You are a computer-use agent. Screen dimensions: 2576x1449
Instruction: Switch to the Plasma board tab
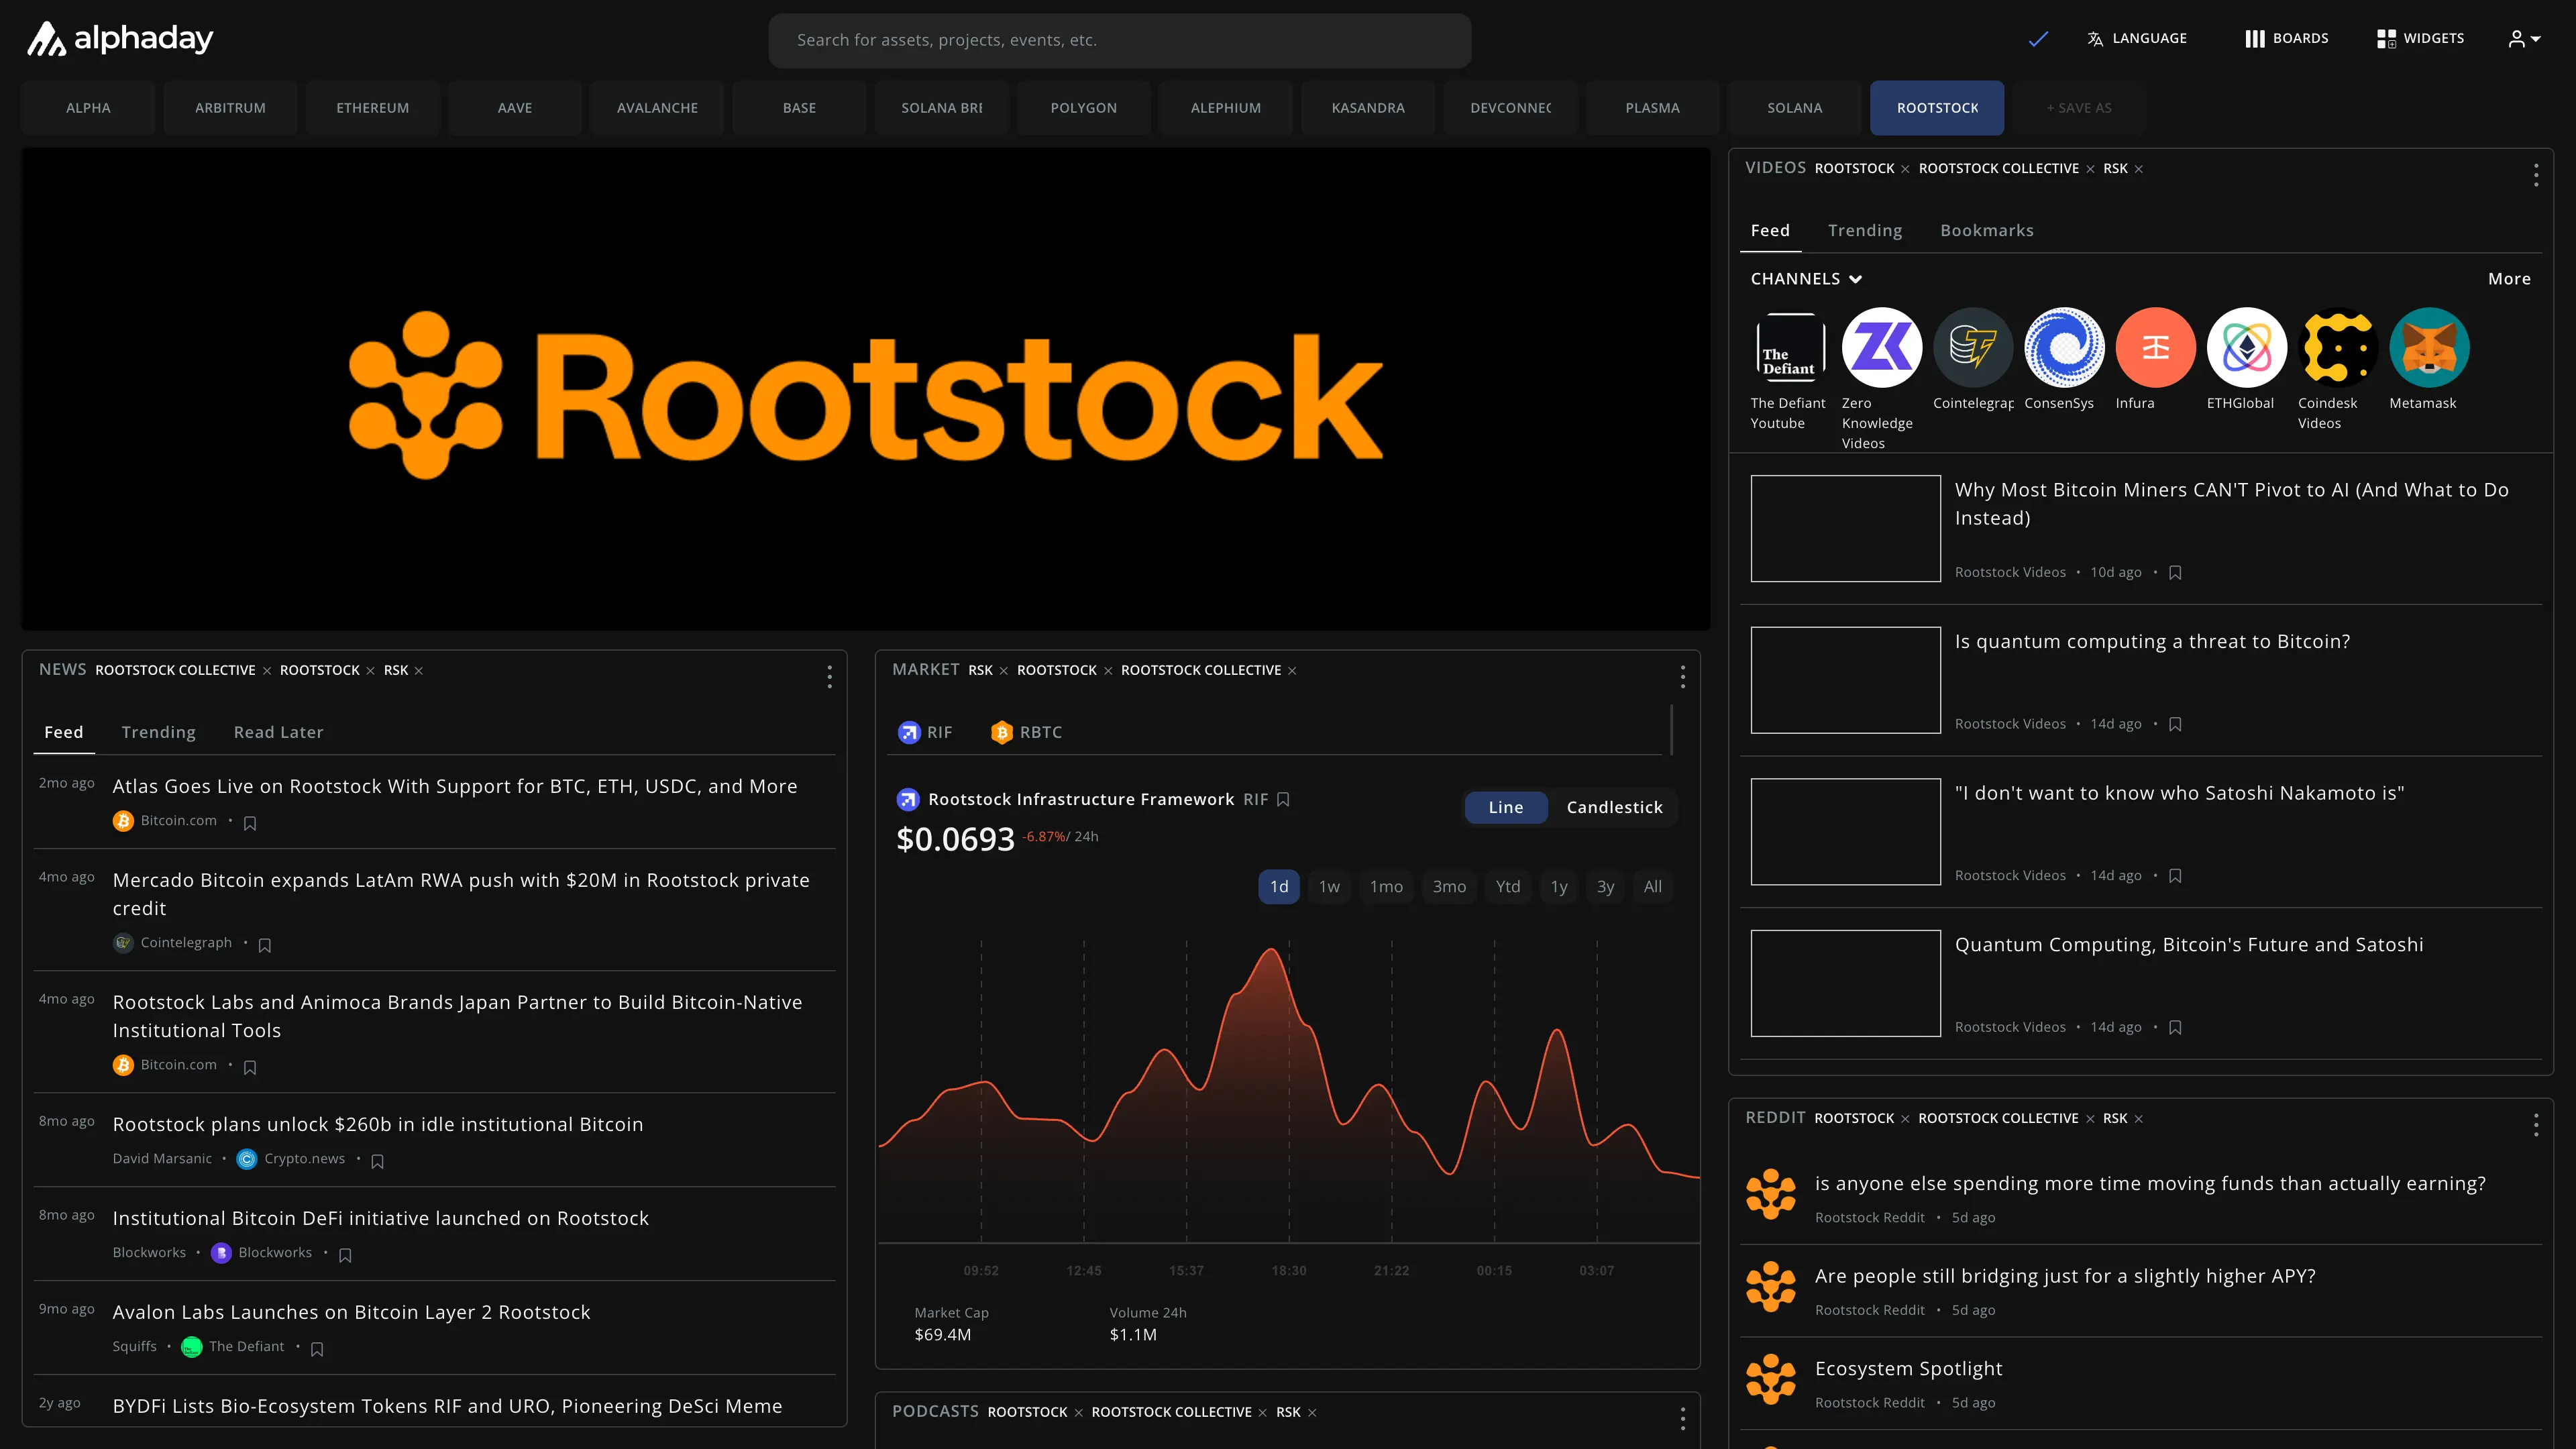1652,108
